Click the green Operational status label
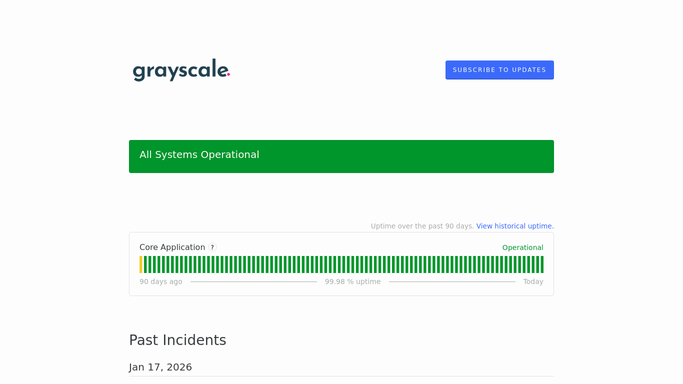This screenshot has height=384, width=683. pos(523,247)
